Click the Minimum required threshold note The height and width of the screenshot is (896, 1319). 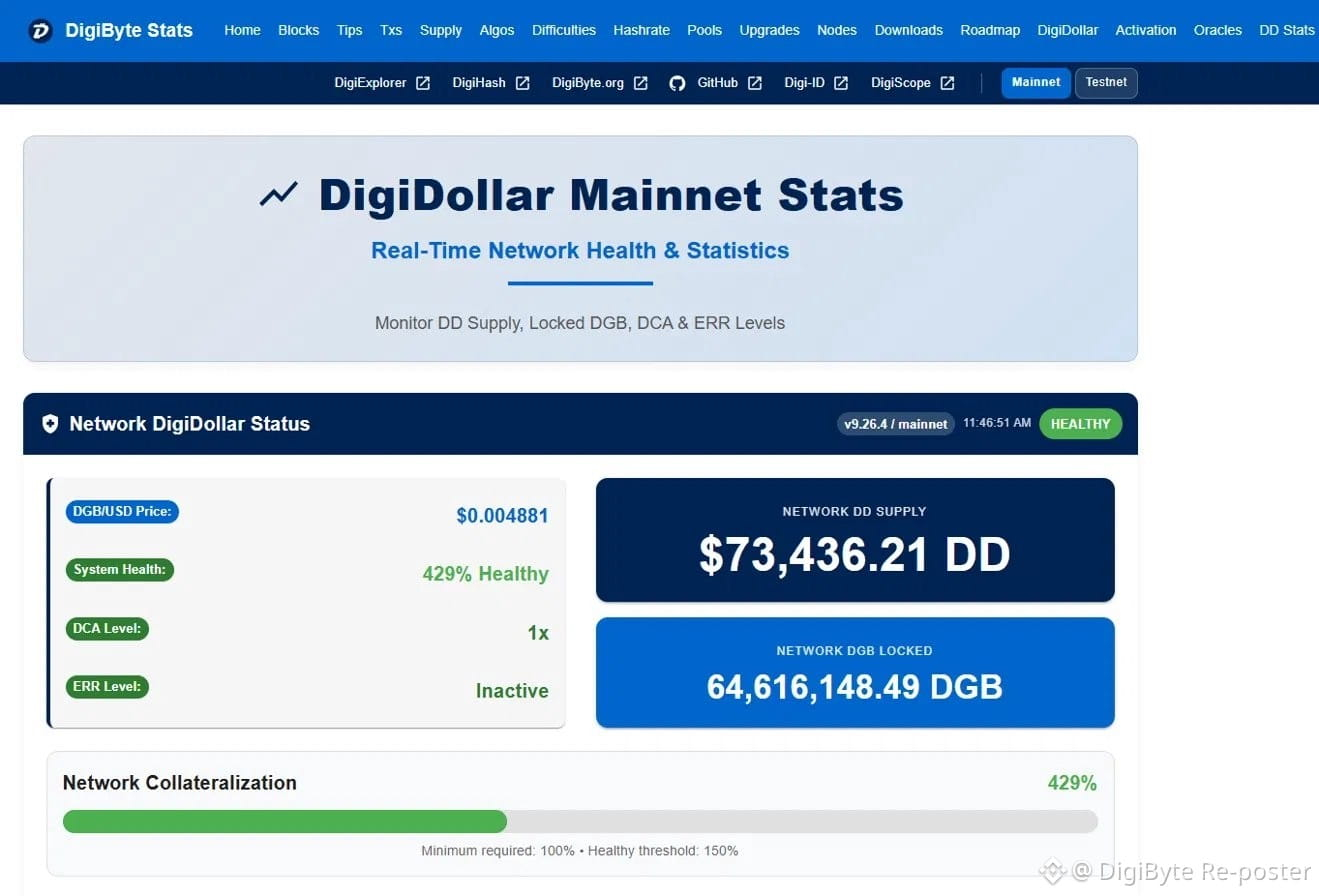tap(580, 851)
